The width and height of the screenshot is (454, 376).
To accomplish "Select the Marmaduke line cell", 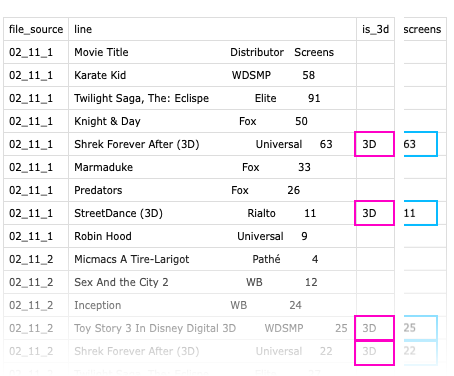I will 212,167.
